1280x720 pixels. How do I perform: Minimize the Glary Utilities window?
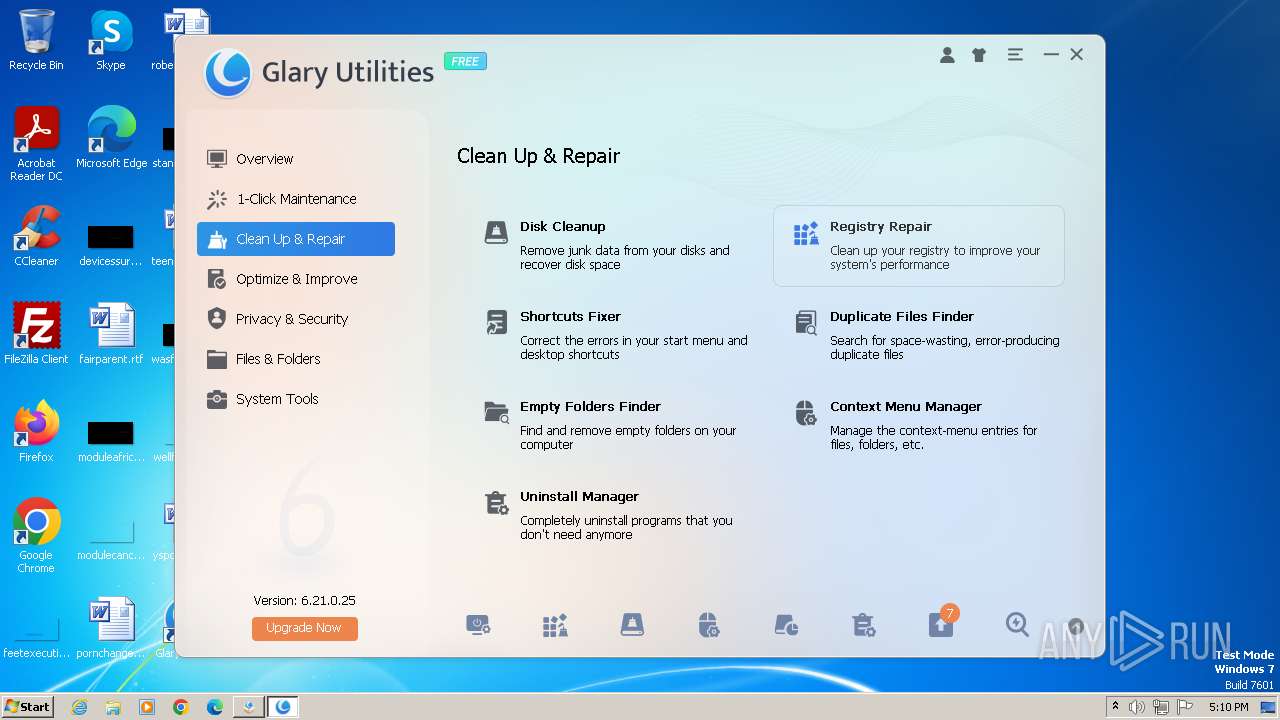pyautogui.click(x=1051, y=55)
